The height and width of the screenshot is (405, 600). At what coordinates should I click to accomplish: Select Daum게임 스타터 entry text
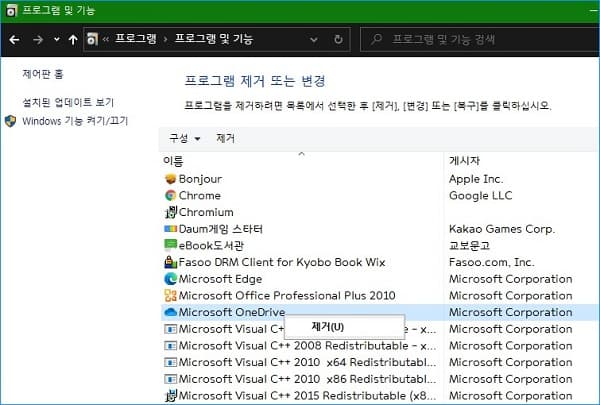220,229
